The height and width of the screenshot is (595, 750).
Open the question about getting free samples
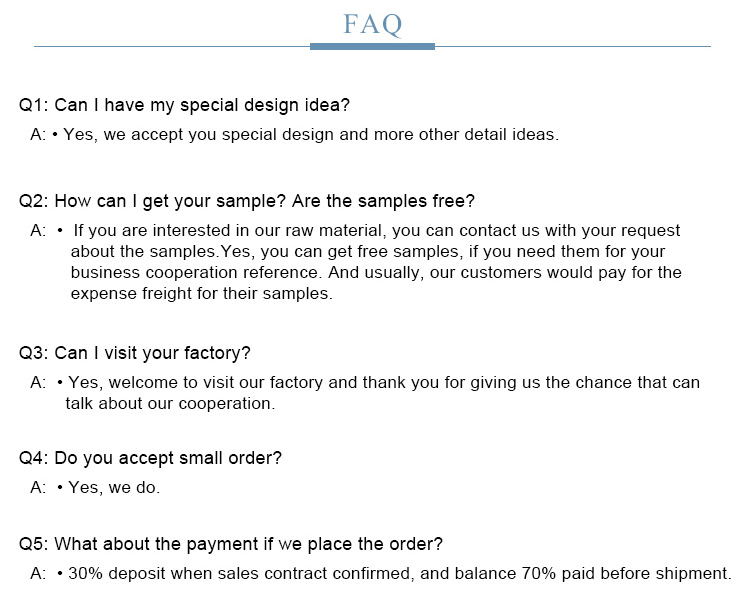[x=247, y=201]
